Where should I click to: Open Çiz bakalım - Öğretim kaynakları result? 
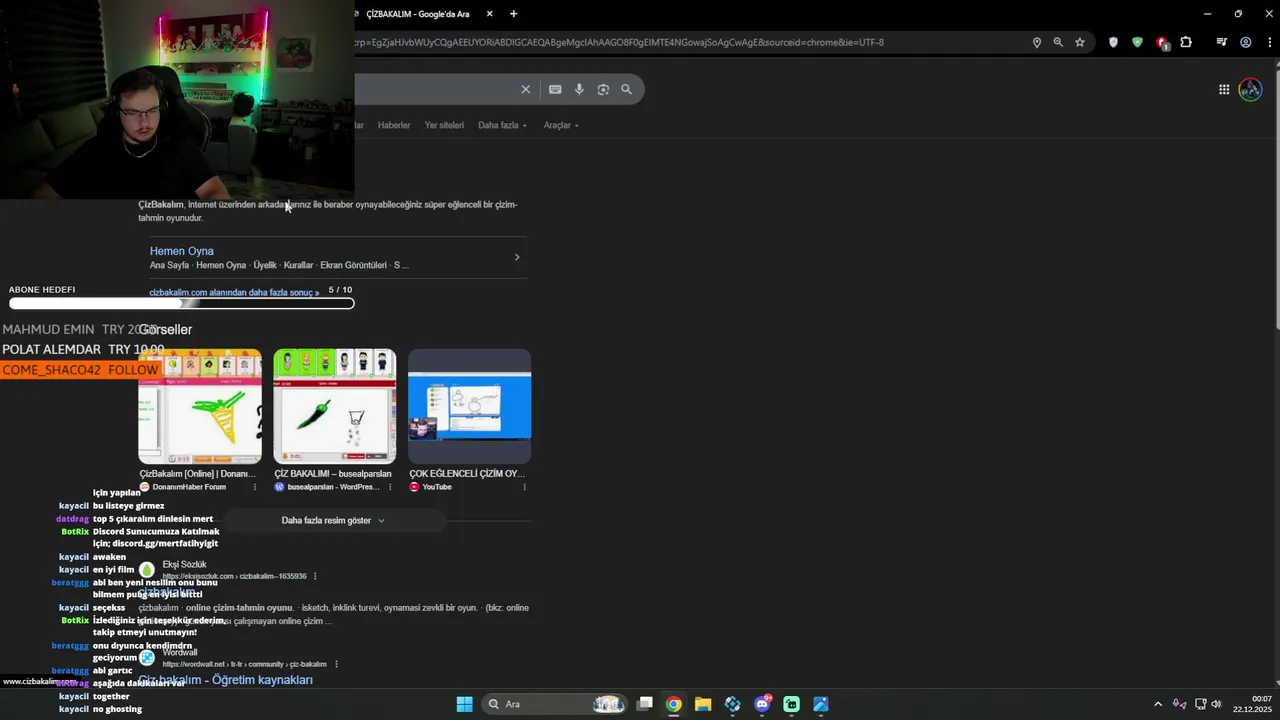point(225,680)
